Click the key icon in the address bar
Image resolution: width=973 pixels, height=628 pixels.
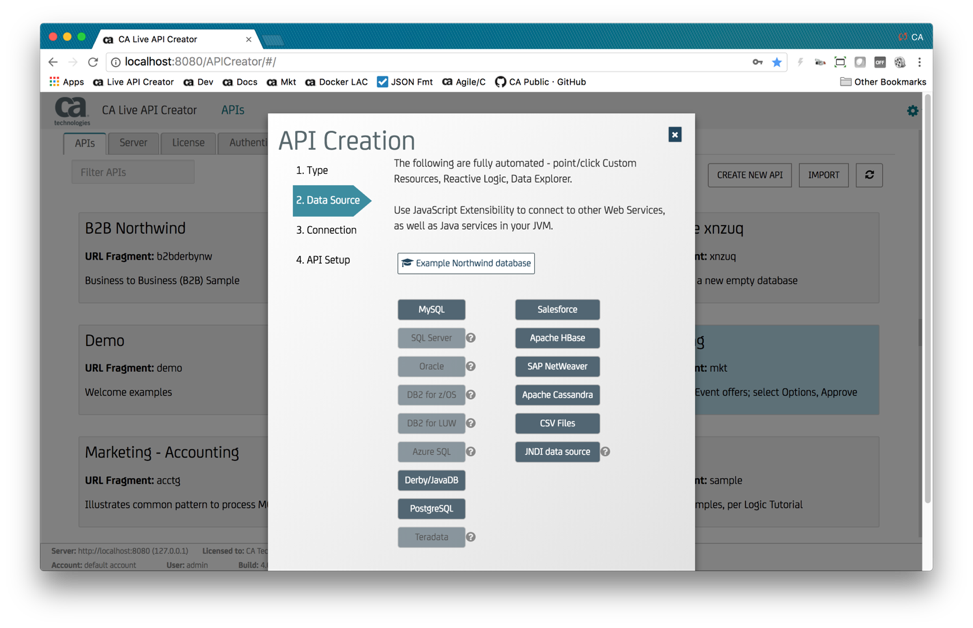[758, 62]
